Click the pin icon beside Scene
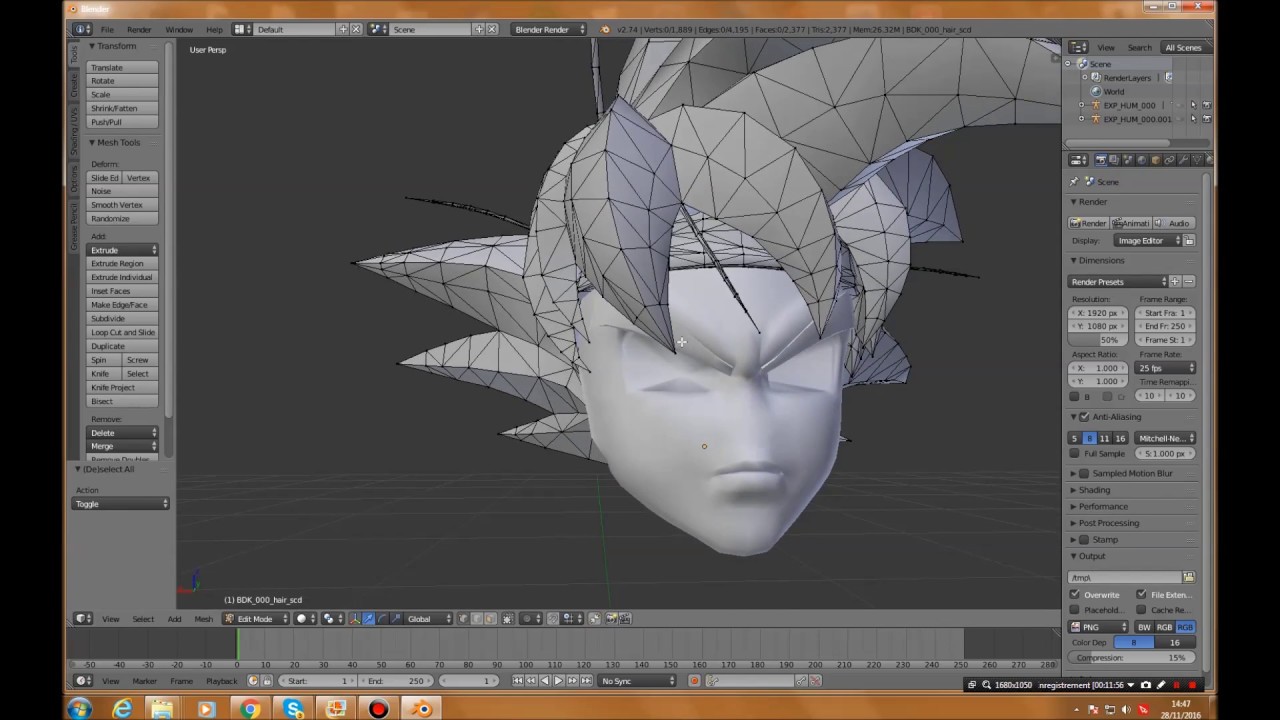The image size is (1280, 720). (x=1074, y=182)
